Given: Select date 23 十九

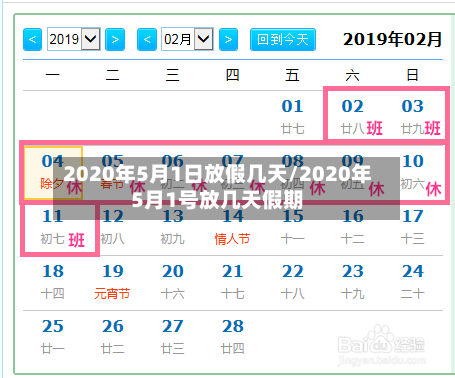Looking at the screenshot, I should click(353, 283).
